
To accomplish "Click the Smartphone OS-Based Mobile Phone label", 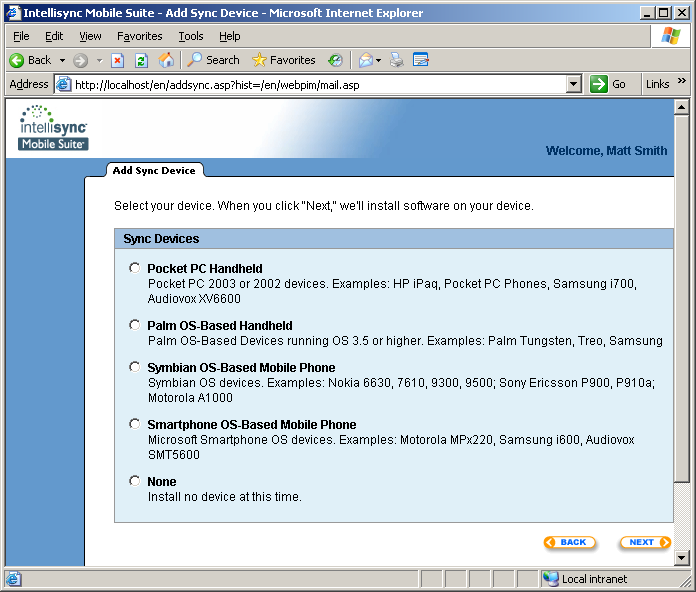I will click(x=252, y=425).
